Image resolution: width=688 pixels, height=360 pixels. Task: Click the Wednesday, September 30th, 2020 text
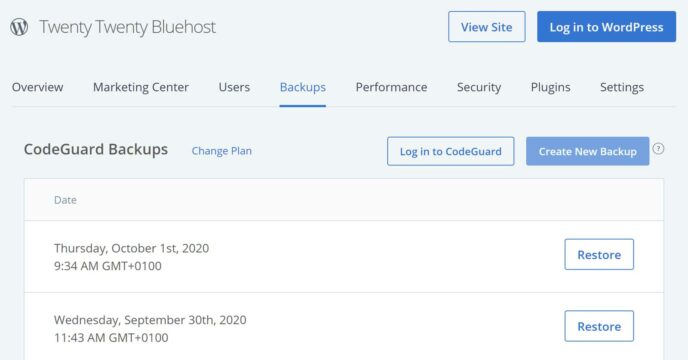150,320
